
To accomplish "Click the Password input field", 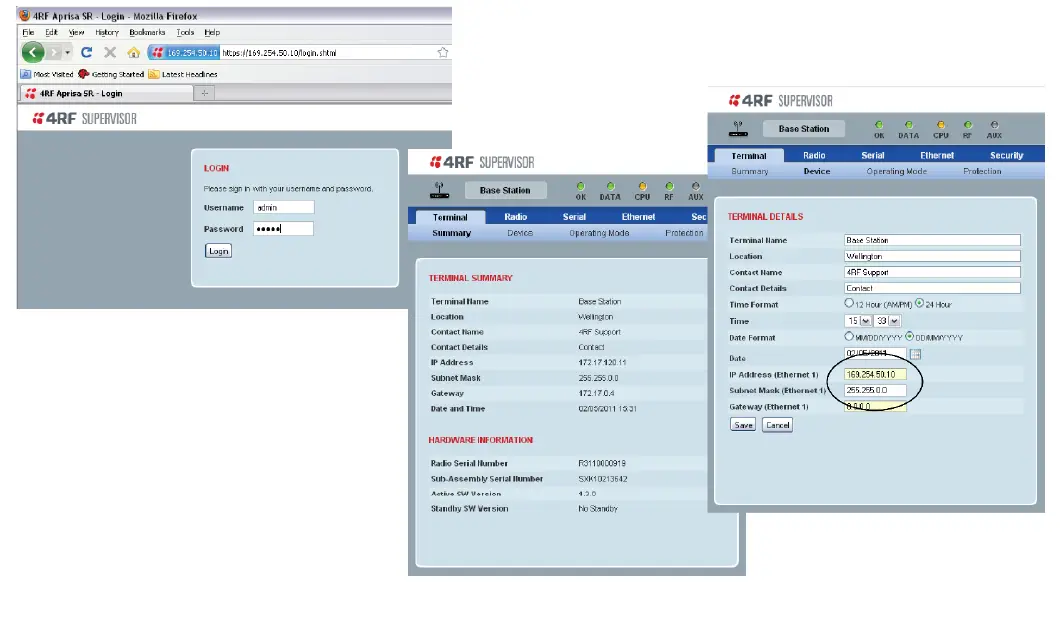I will tap(284, 228).
